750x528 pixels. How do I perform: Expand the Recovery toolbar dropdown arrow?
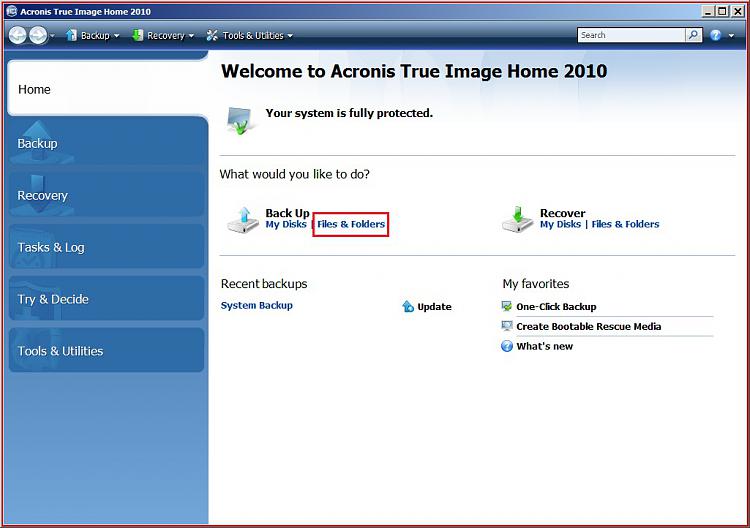click(x=191, y=36)
